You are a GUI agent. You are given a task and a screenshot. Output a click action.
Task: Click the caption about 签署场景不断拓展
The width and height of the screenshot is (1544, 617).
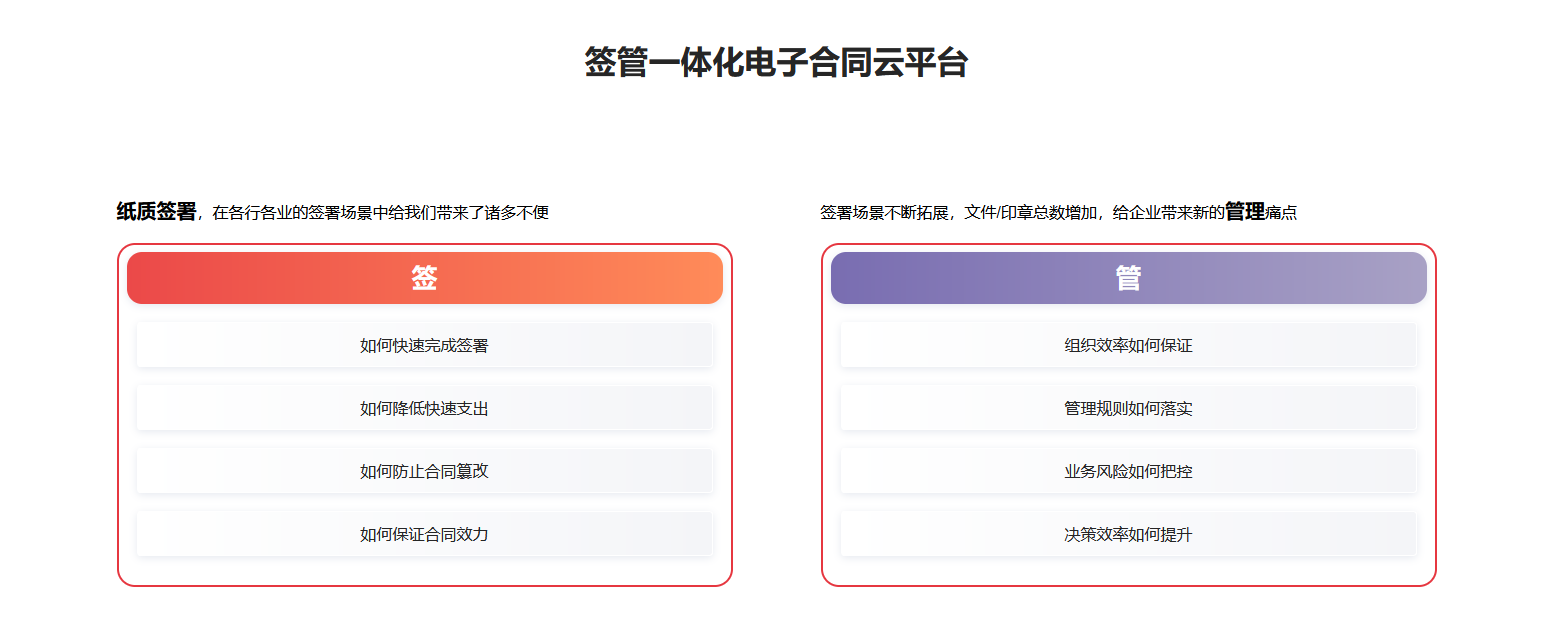pos(1059,212)
